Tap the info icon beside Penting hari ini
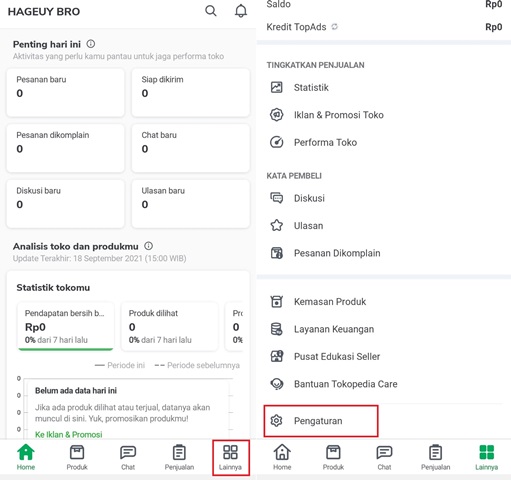 pos(91,44)
